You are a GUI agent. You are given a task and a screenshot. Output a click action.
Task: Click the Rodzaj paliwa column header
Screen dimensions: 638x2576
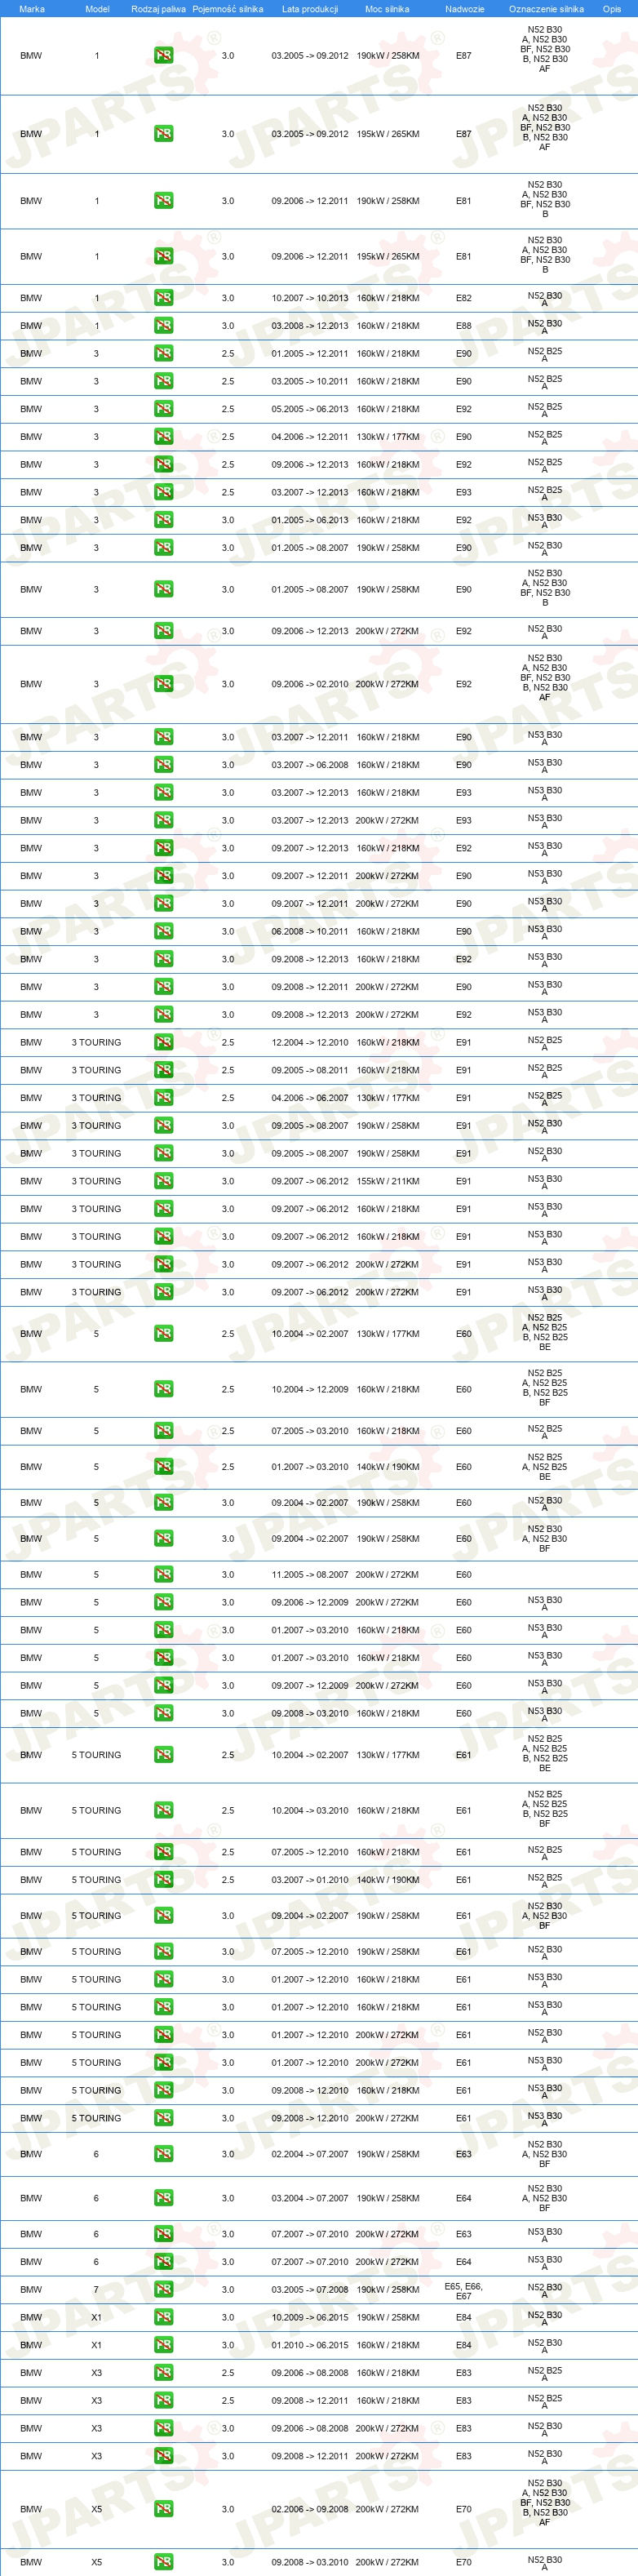(x=159, y=9)
